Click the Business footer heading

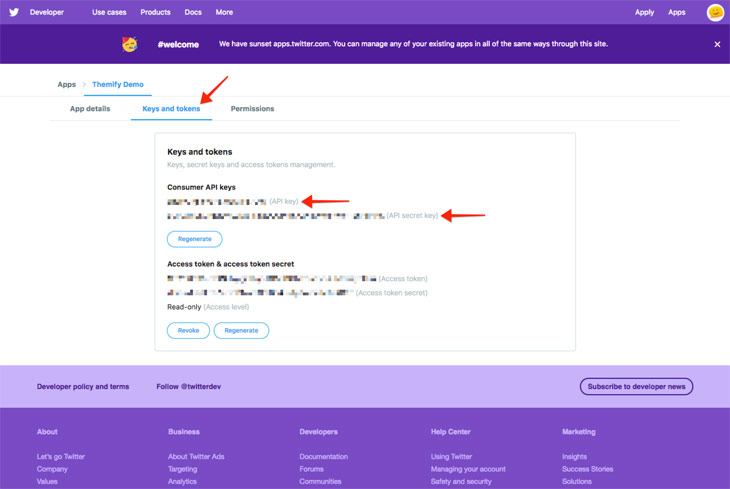[x=184, y=432]
